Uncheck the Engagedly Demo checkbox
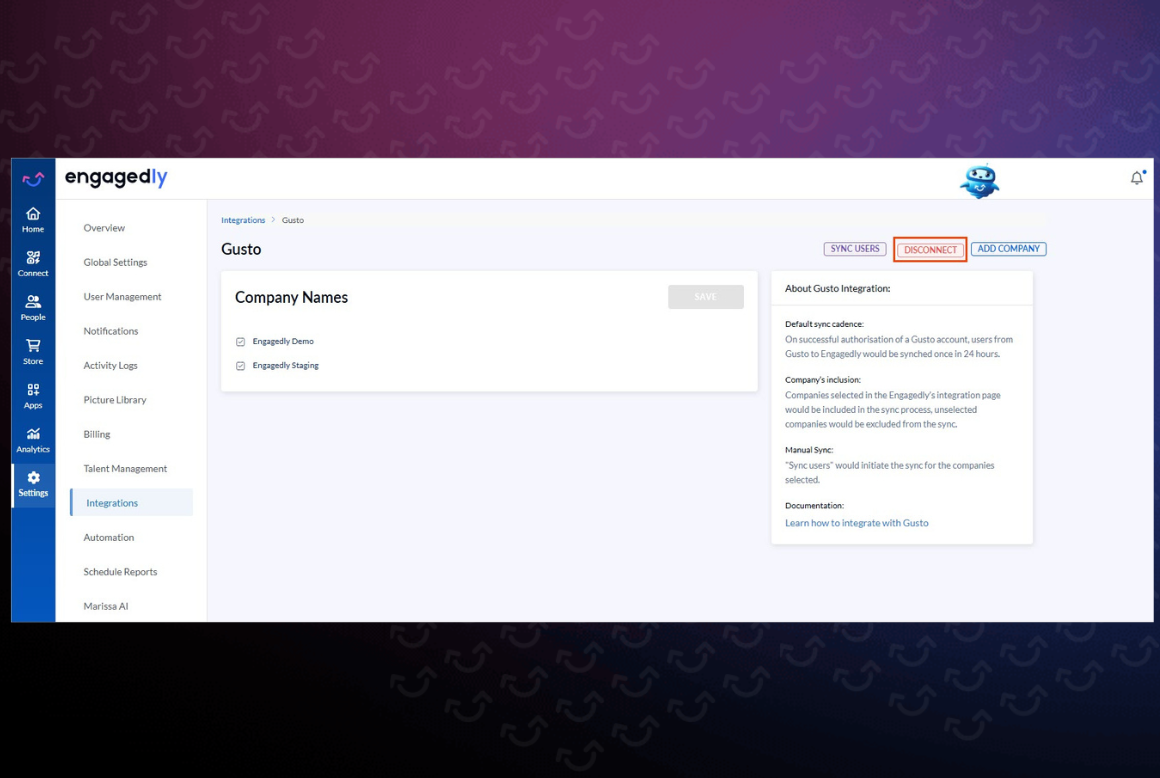The height and width of the screenshot is (778, 1160). (x=240, y=342)
